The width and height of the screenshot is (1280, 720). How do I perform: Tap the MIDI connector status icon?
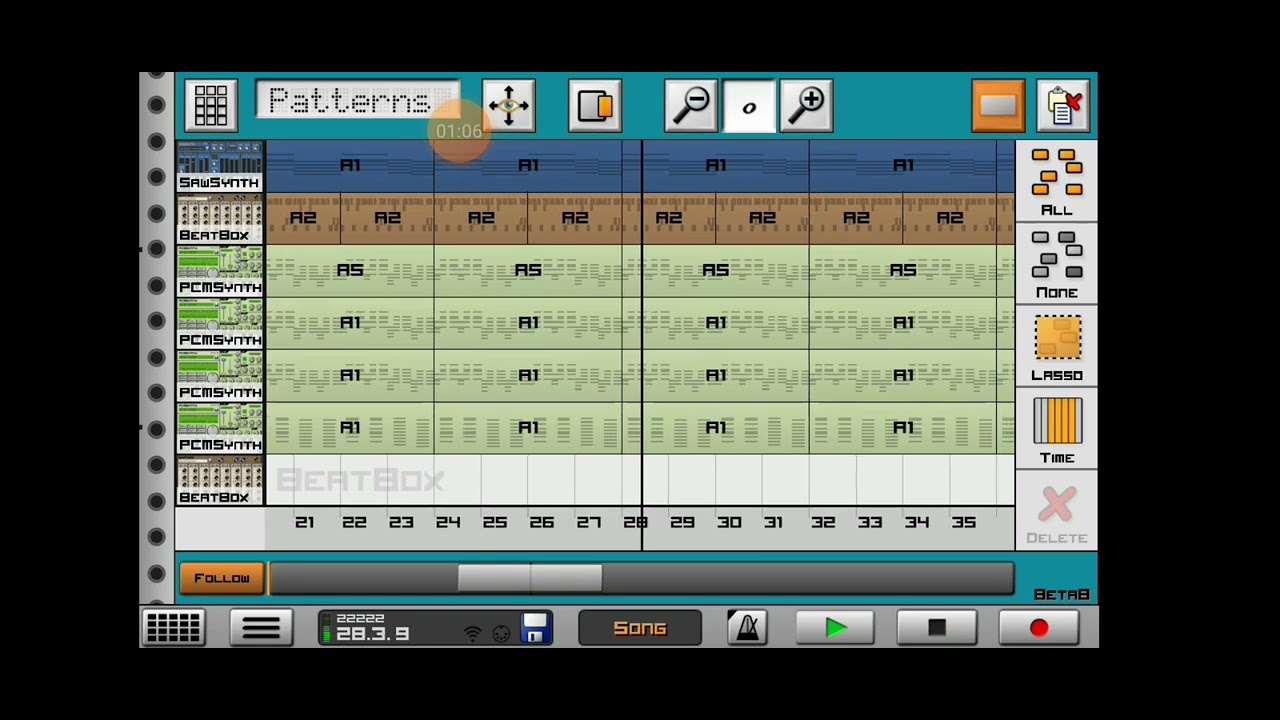(502, 634)
